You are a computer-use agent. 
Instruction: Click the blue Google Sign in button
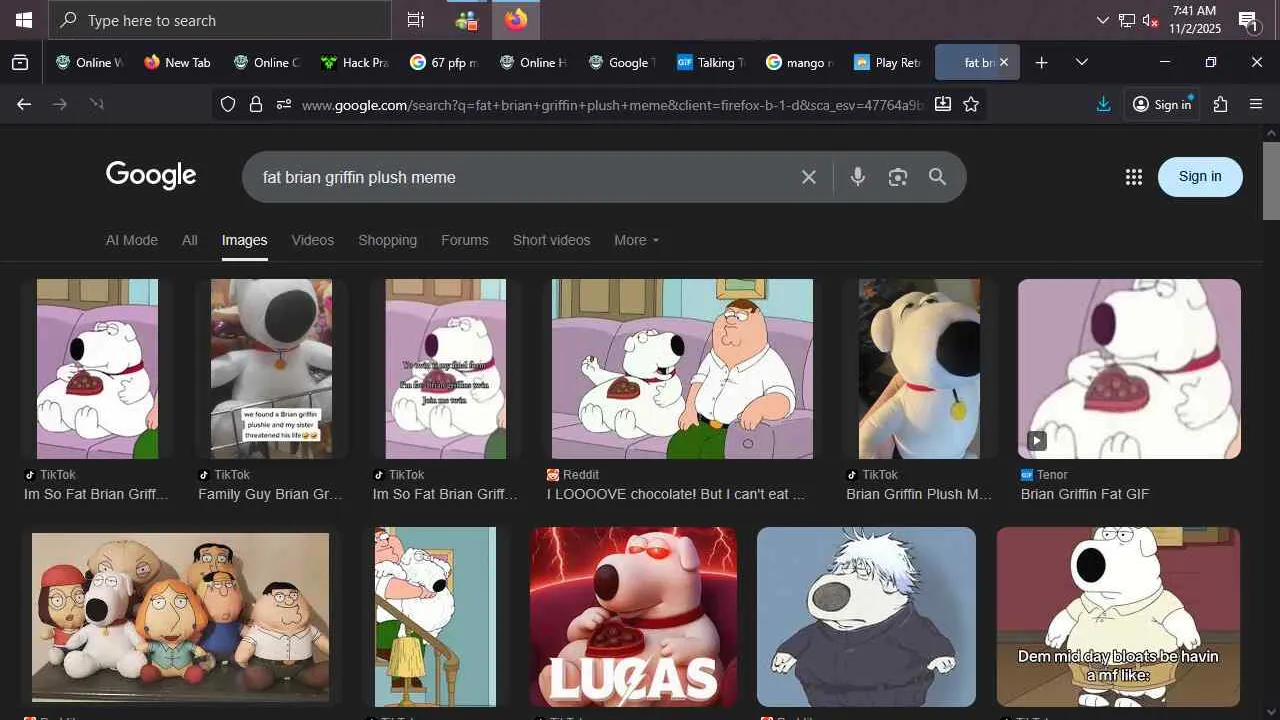point(1200,177)
